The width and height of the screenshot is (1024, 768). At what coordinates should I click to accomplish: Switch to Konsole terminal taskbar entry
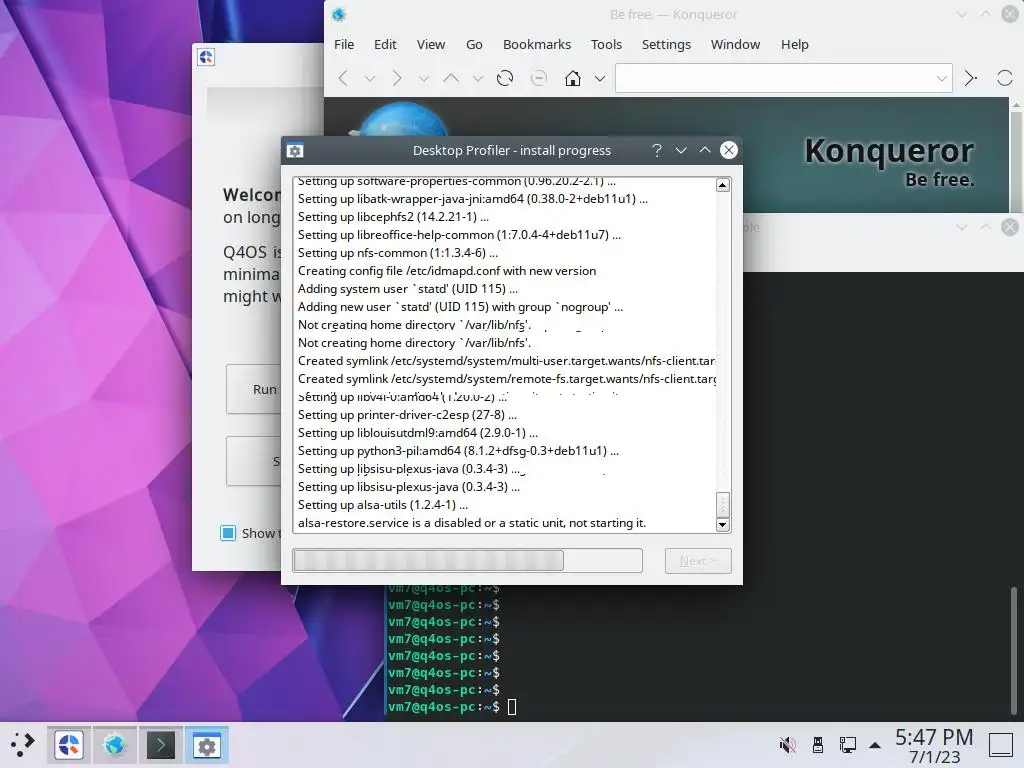point(161,744)
